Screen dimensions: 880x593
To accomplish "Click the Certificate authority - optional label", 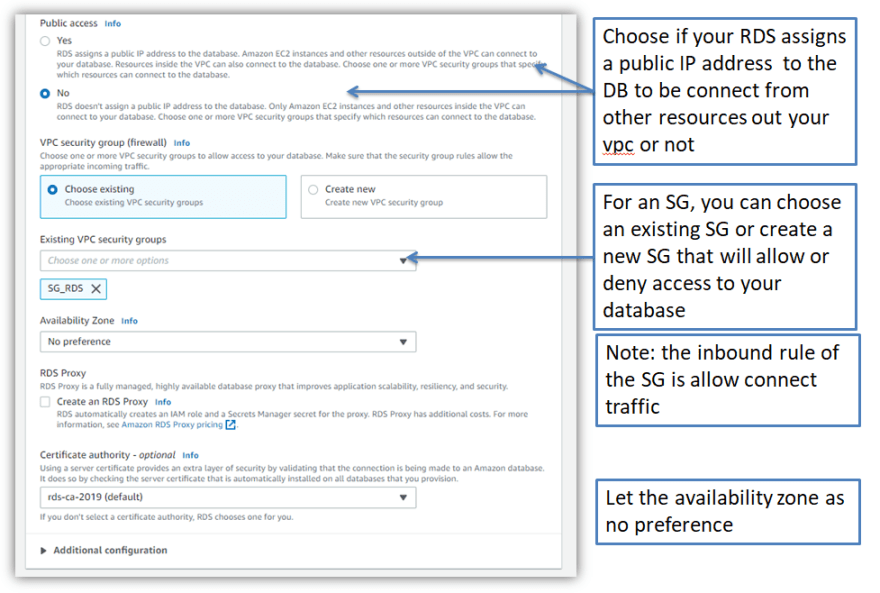I will click(x=108, y=455).
